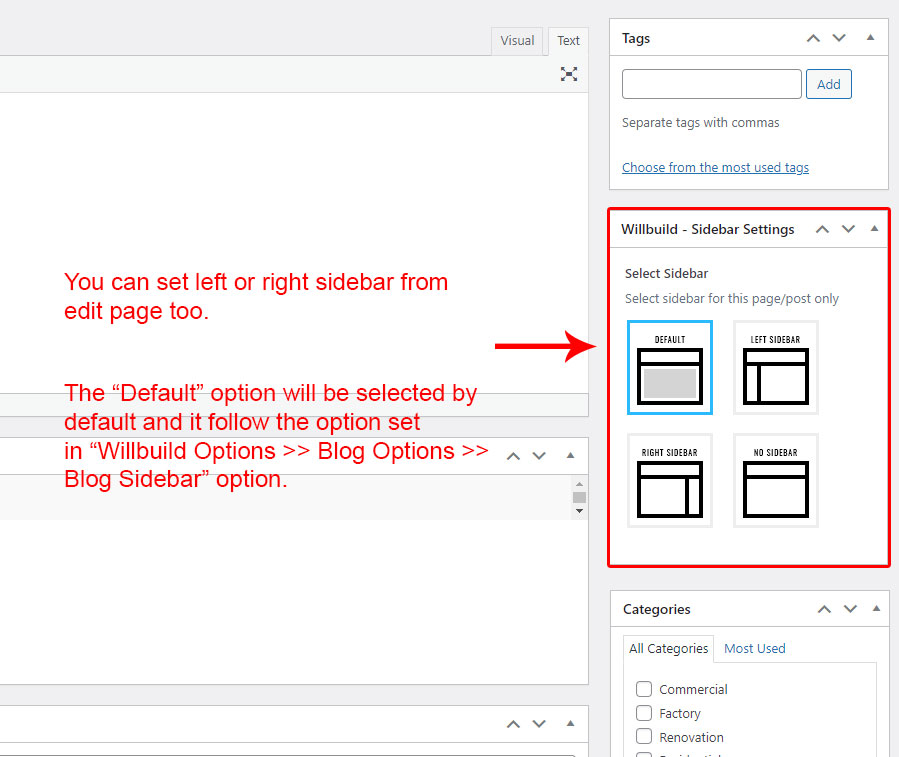Collapse the Willbuild Sidebar Settings panel

pyautogui.click(x=874, y=229)
